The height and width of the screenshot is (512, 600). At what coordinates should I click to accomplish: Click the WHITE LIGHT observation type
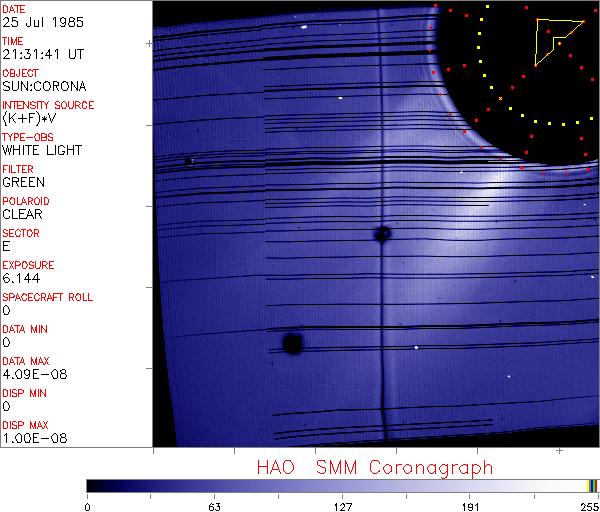pos(42,151)
